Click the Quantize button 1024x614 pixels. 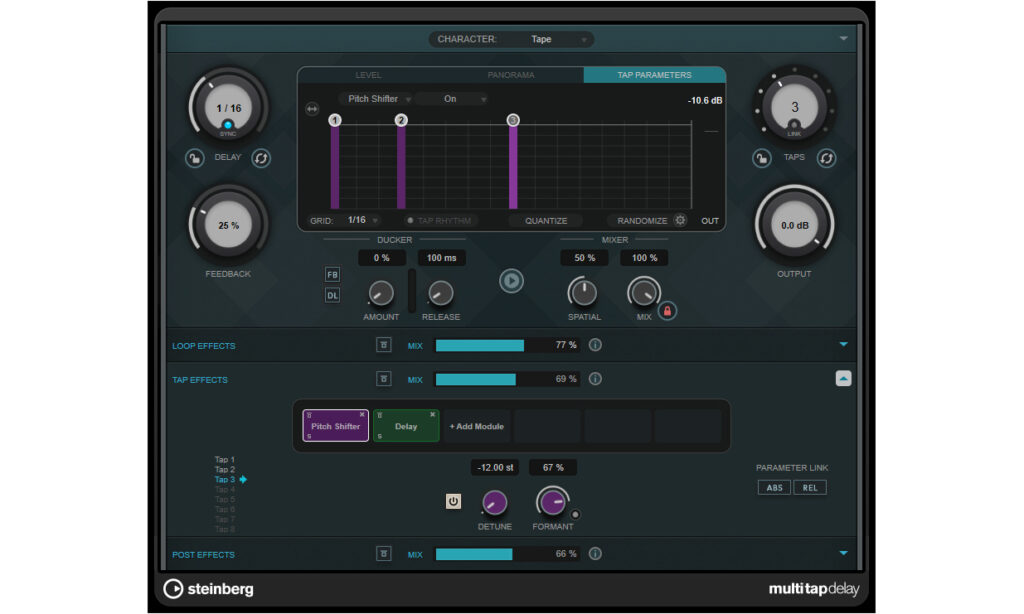click(546, 221)
